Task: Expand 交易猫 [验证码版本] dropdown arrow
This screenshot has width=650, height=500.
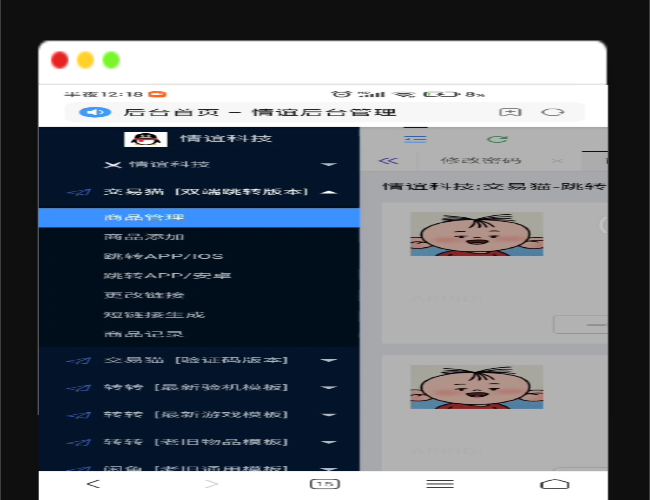Action: (x=329, y=360)
